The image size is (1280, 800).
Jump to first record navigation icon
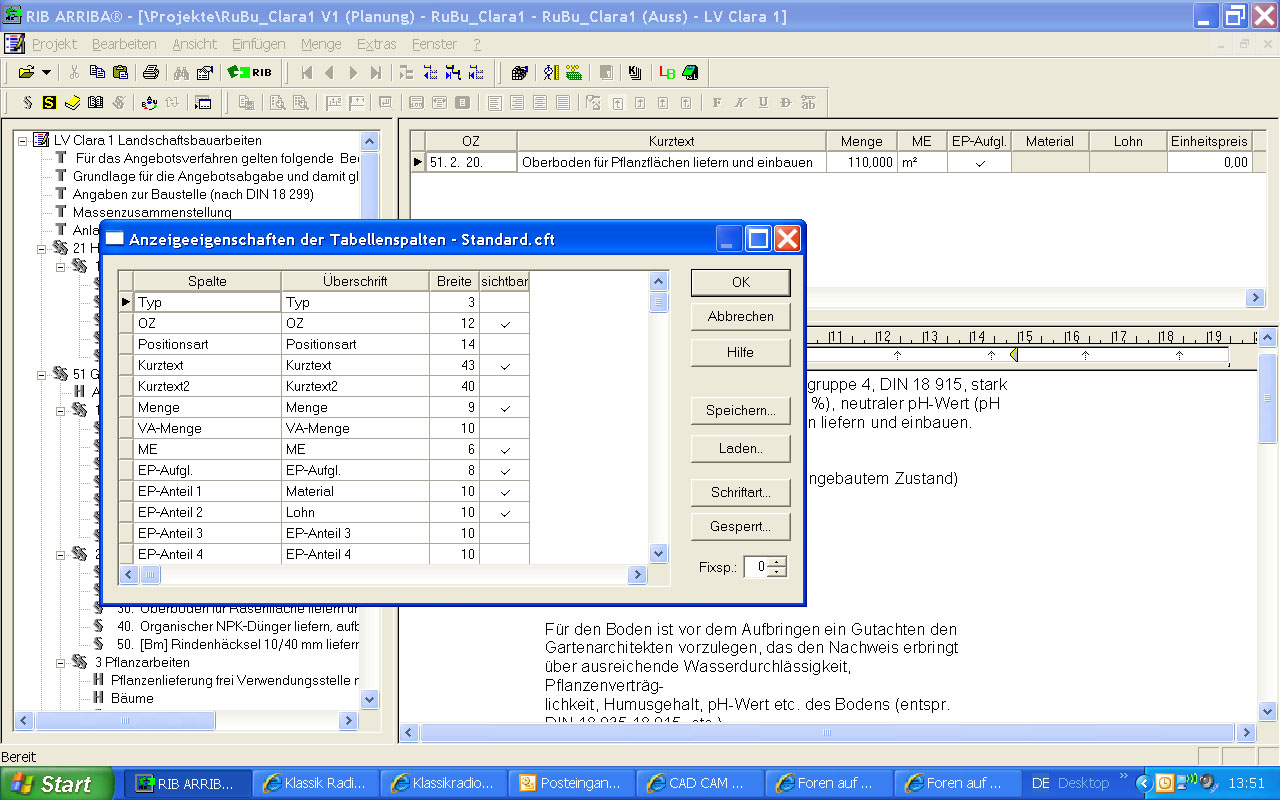coord(307,72)
